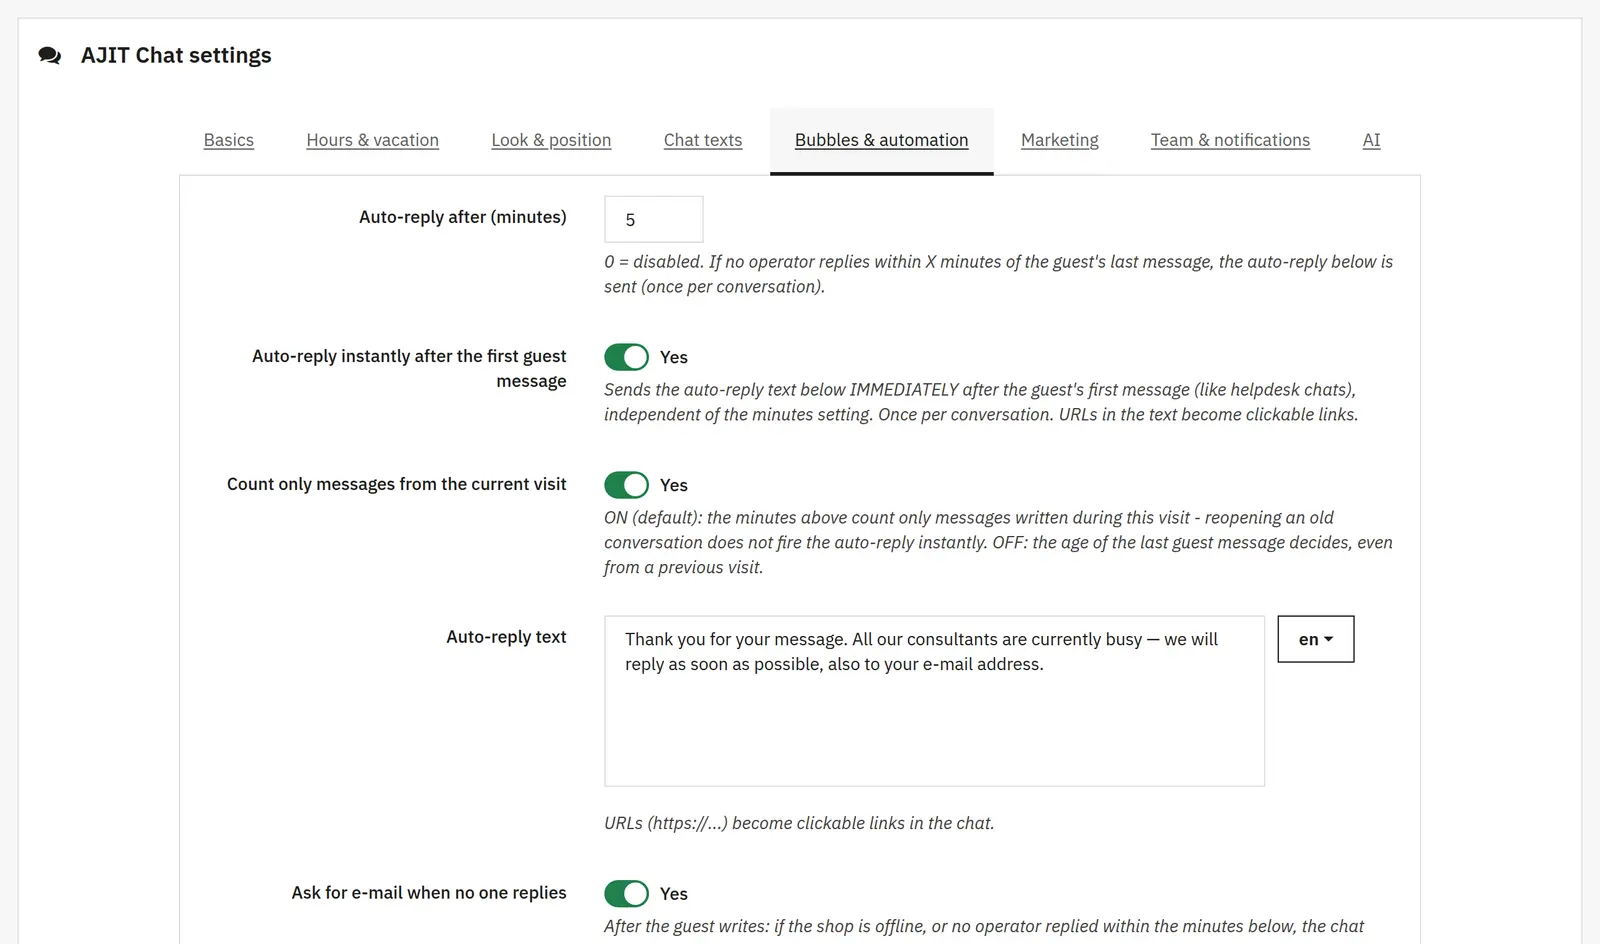Image resolution: width=1600 pixels, height=944 pixels.
Task: Click the chat bubbles icon beside AJIT Chat settings
Action: coord(50,56)
